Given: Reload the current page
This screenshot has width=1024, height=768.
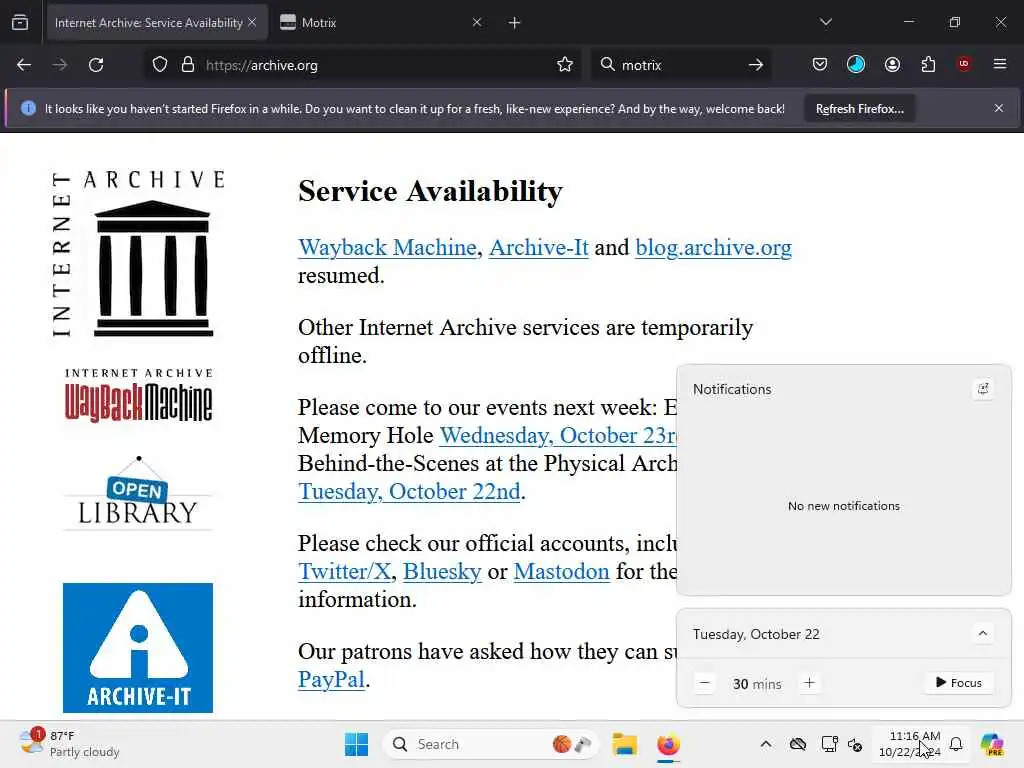Looking at the screenshot, I should (96, 65).
